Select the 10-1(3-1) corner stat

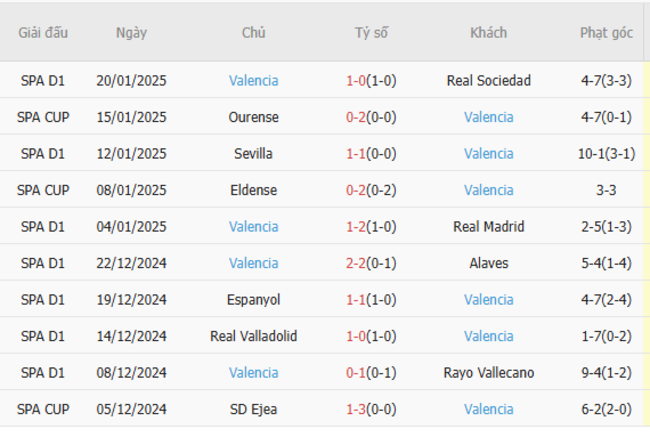[606, 153]
